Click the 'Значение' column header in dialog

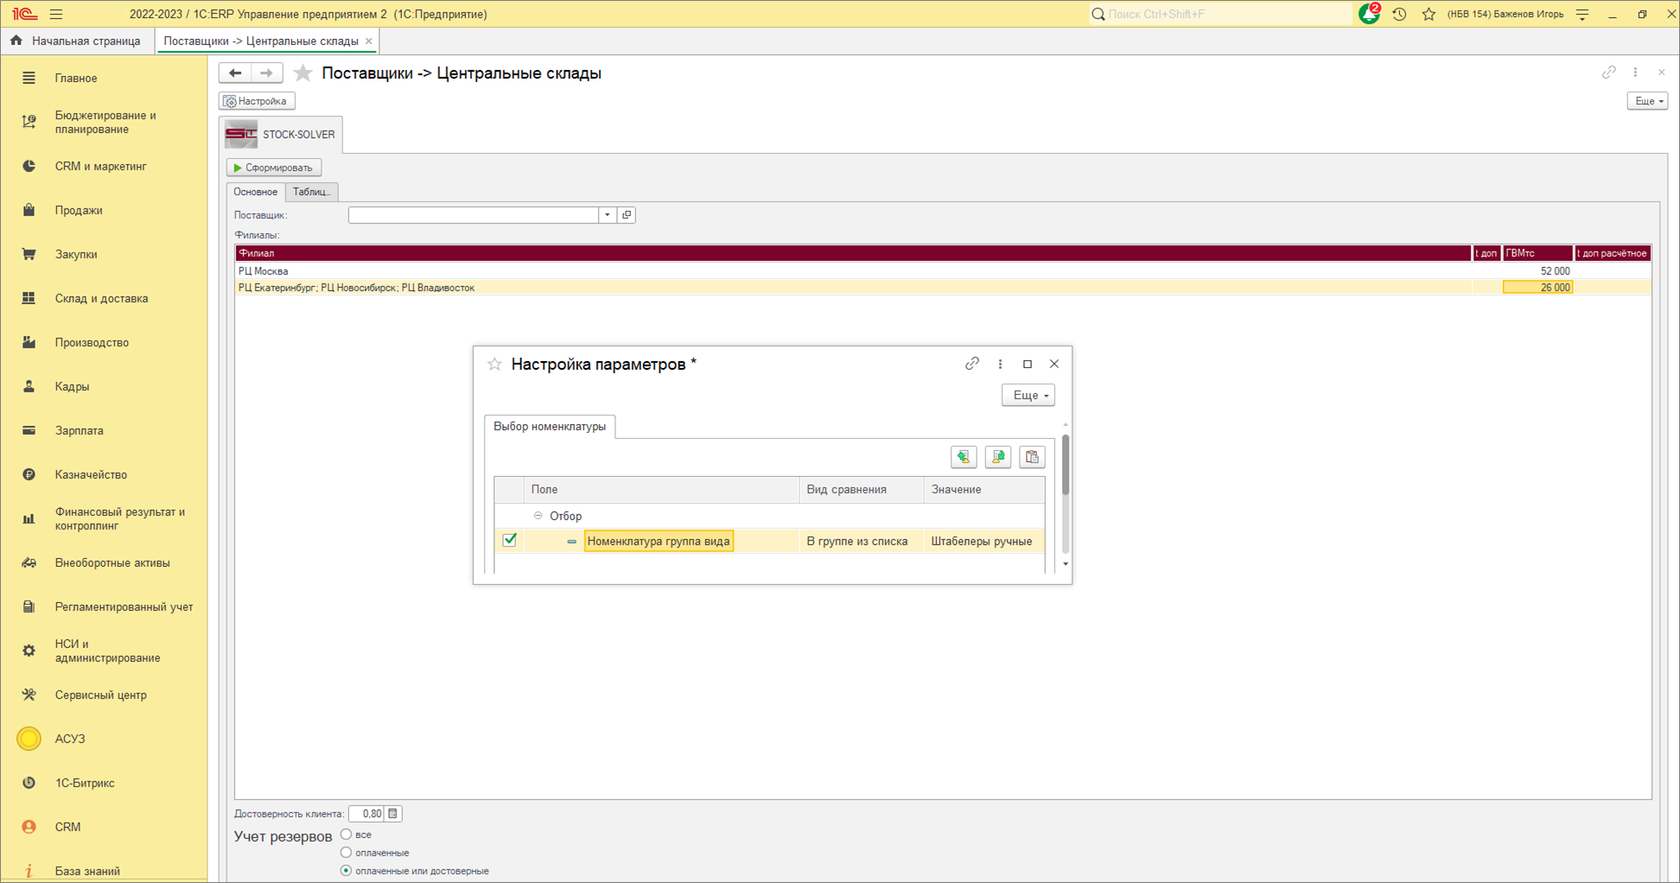point(984,489)
